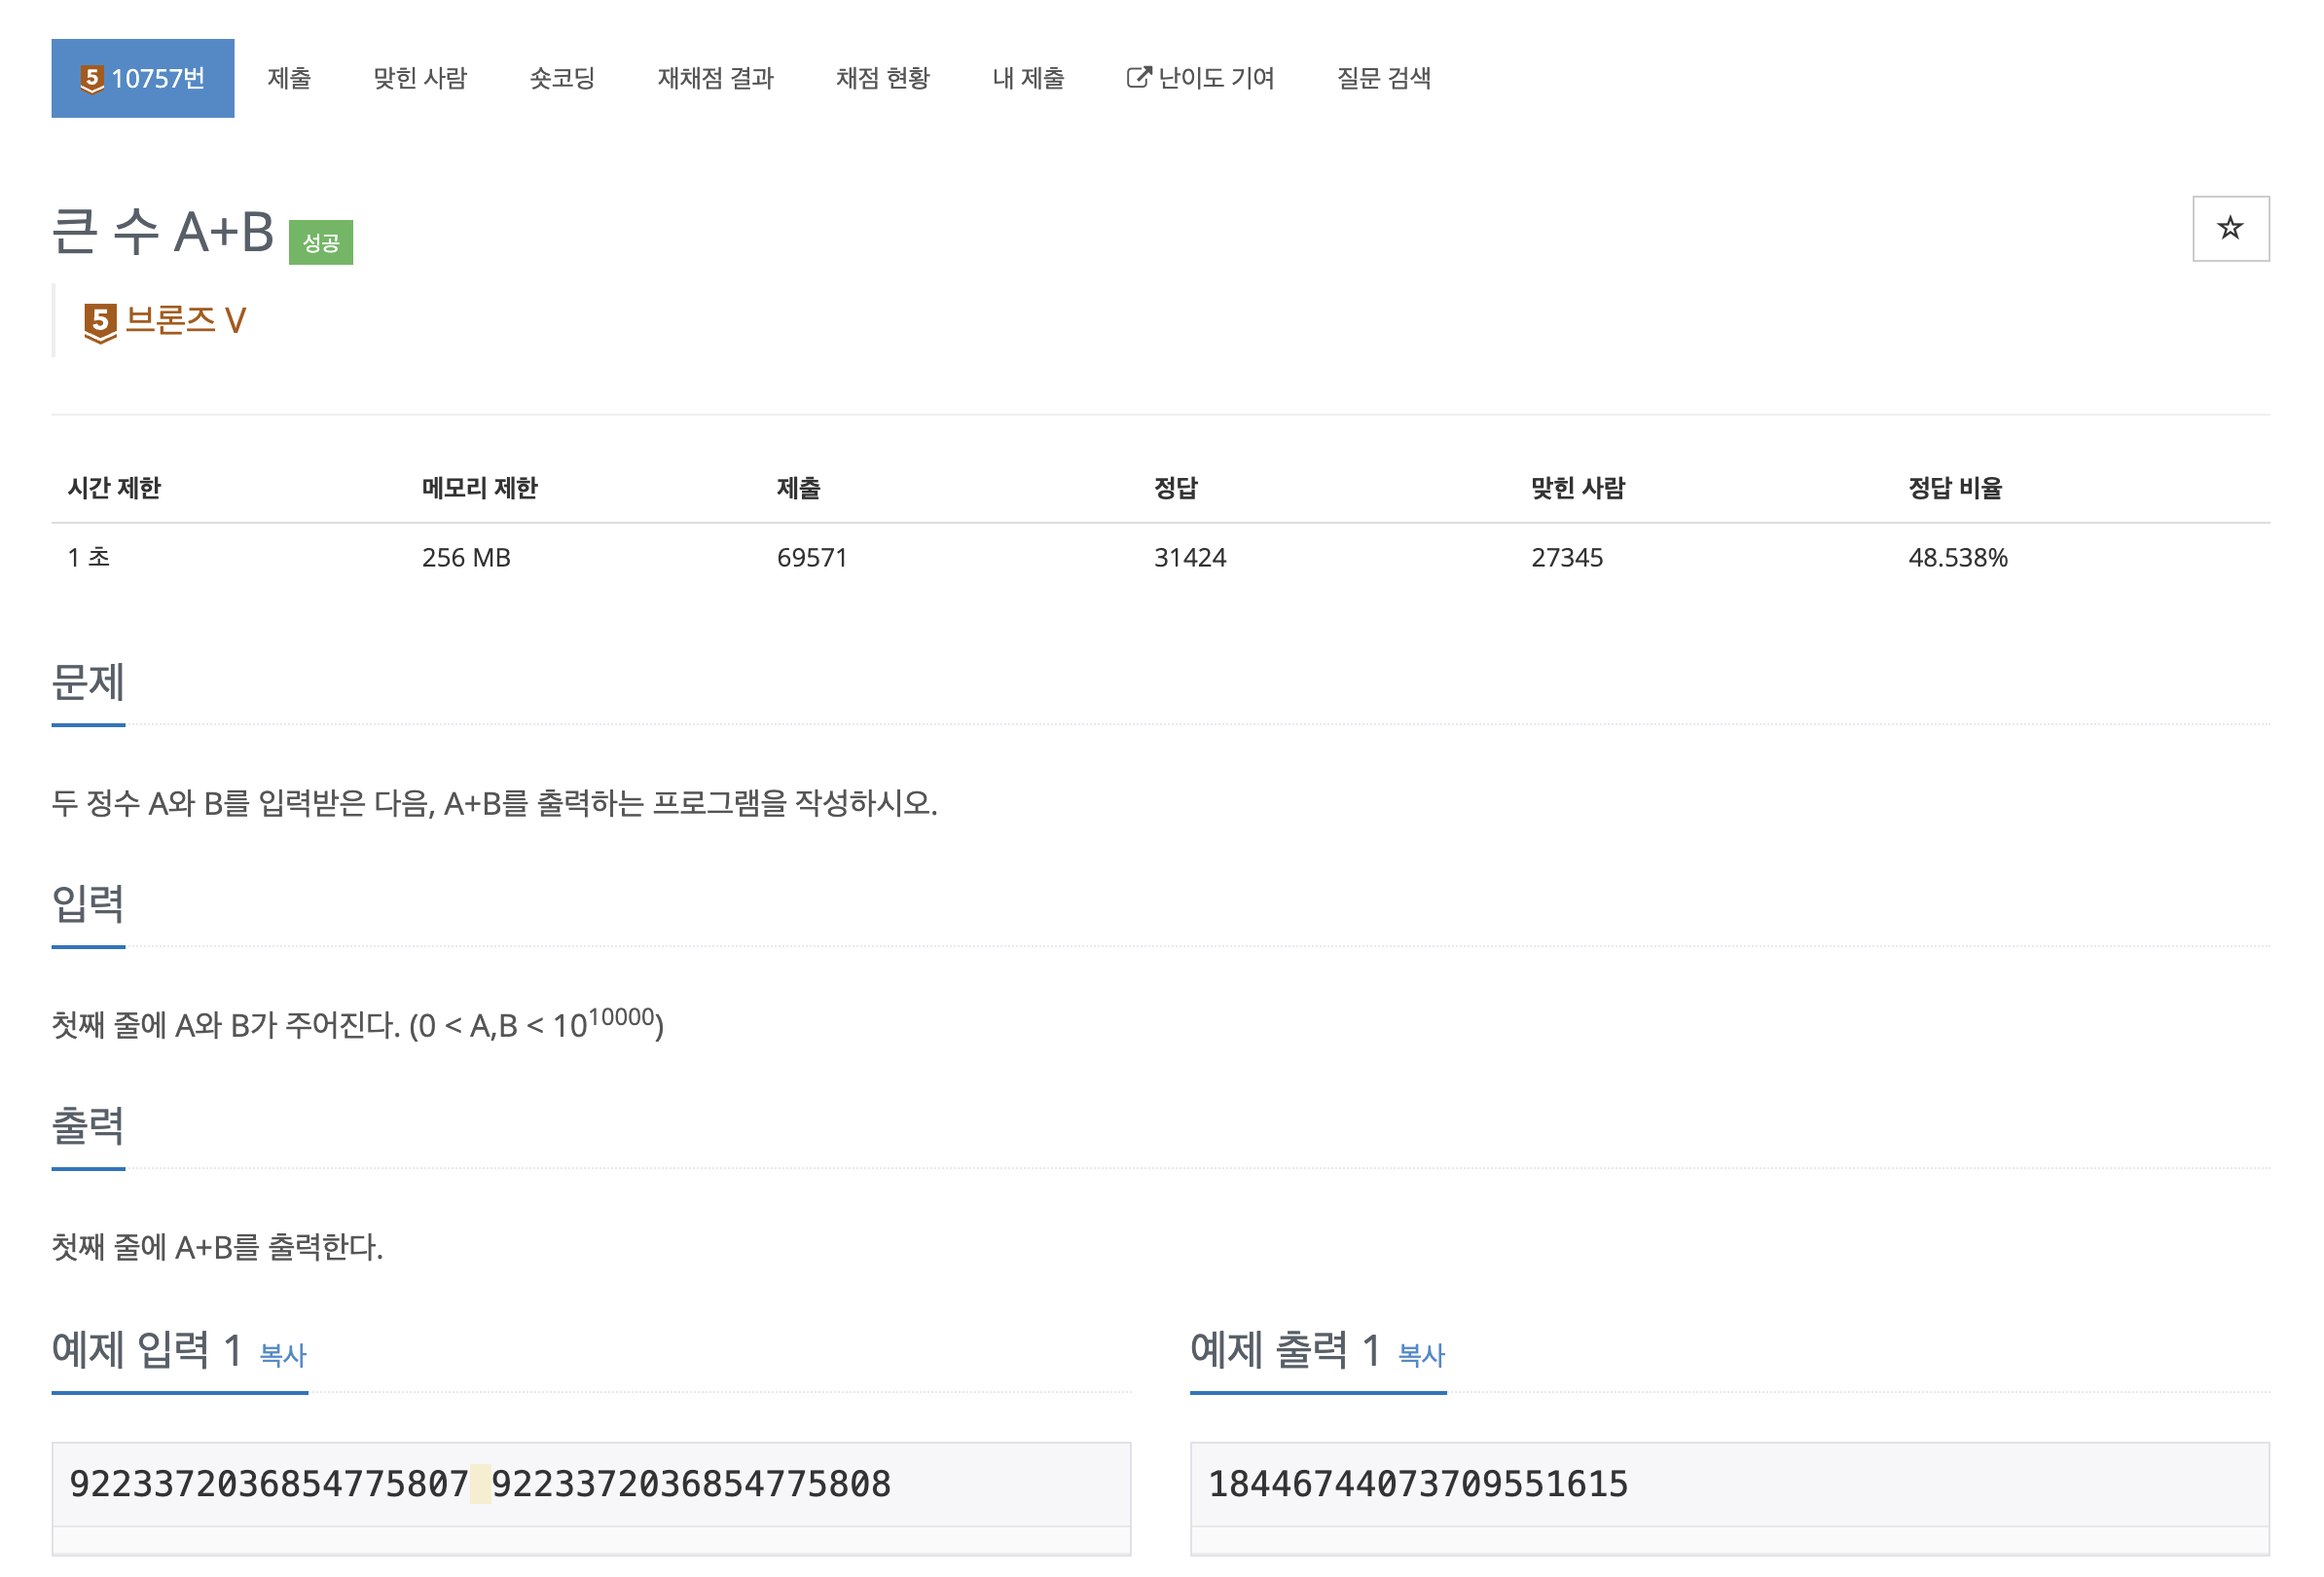The image size is (2324, 1577).
Task: Click the 브론즈 V tier link
Action: coord(186,321)
